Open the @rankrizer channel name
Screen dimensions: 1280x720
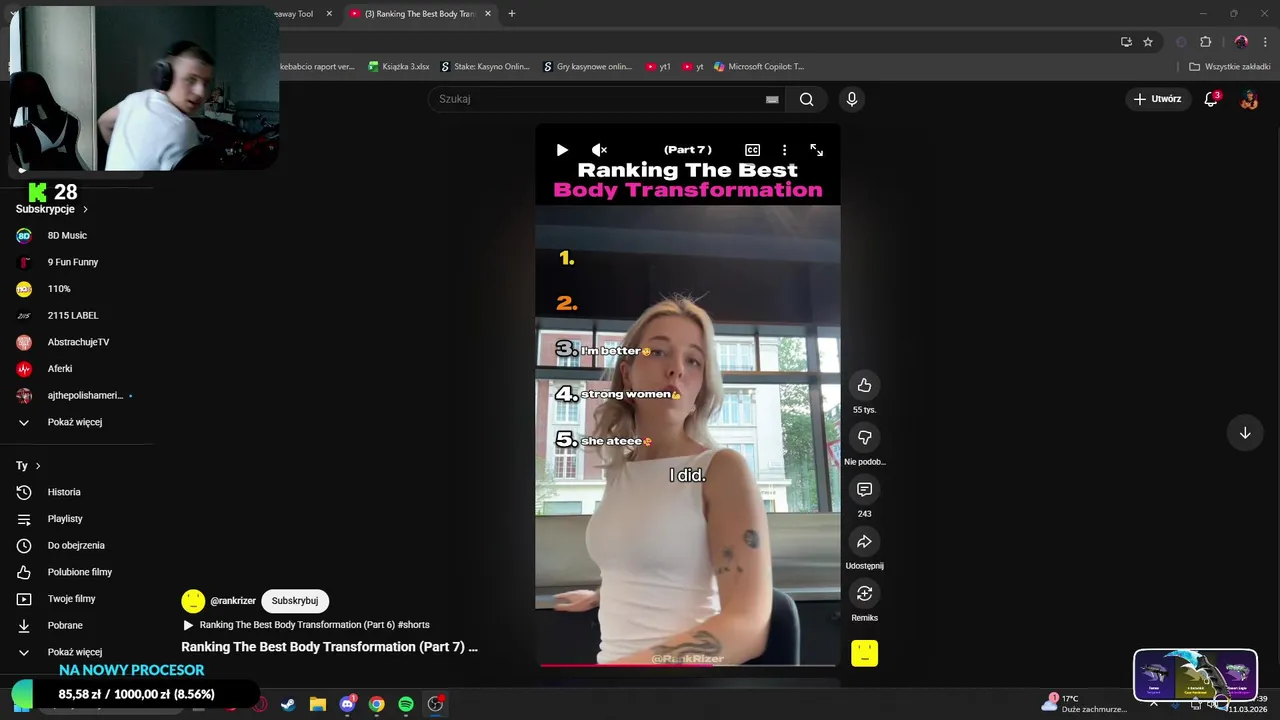click(x=233, y=601)
